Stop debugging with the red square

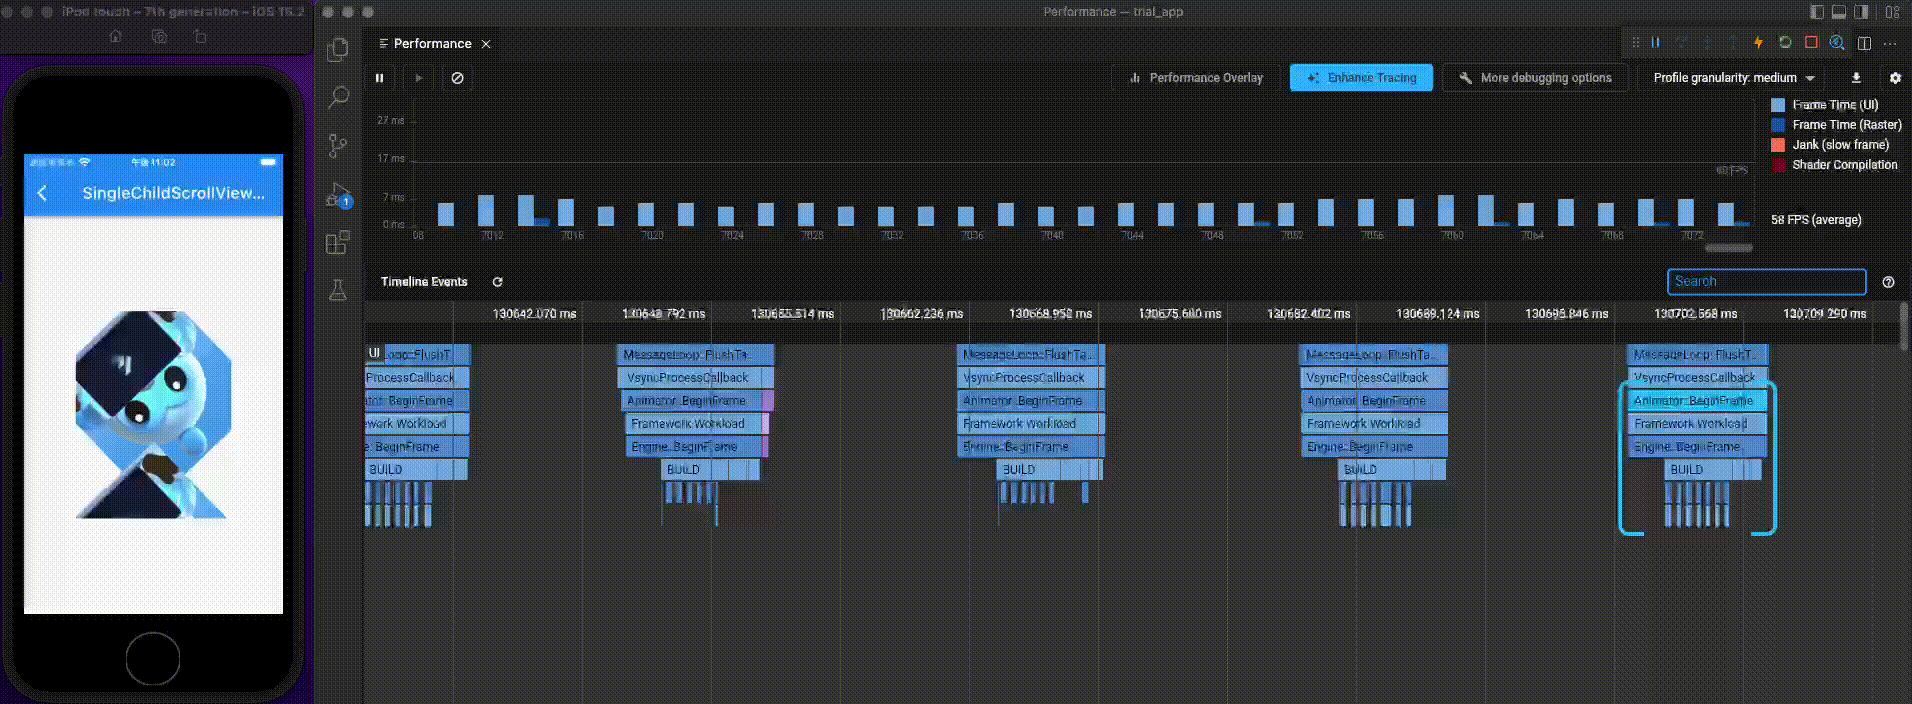click(x=1811, y=43)
